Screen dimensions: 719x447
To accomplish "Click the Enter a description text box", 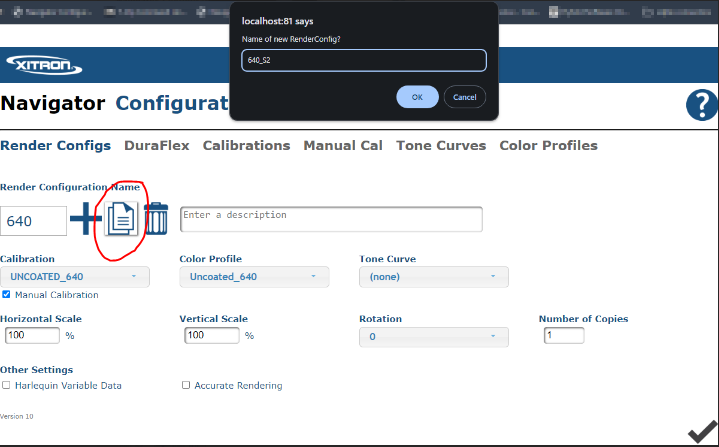I will coord(332,219).
